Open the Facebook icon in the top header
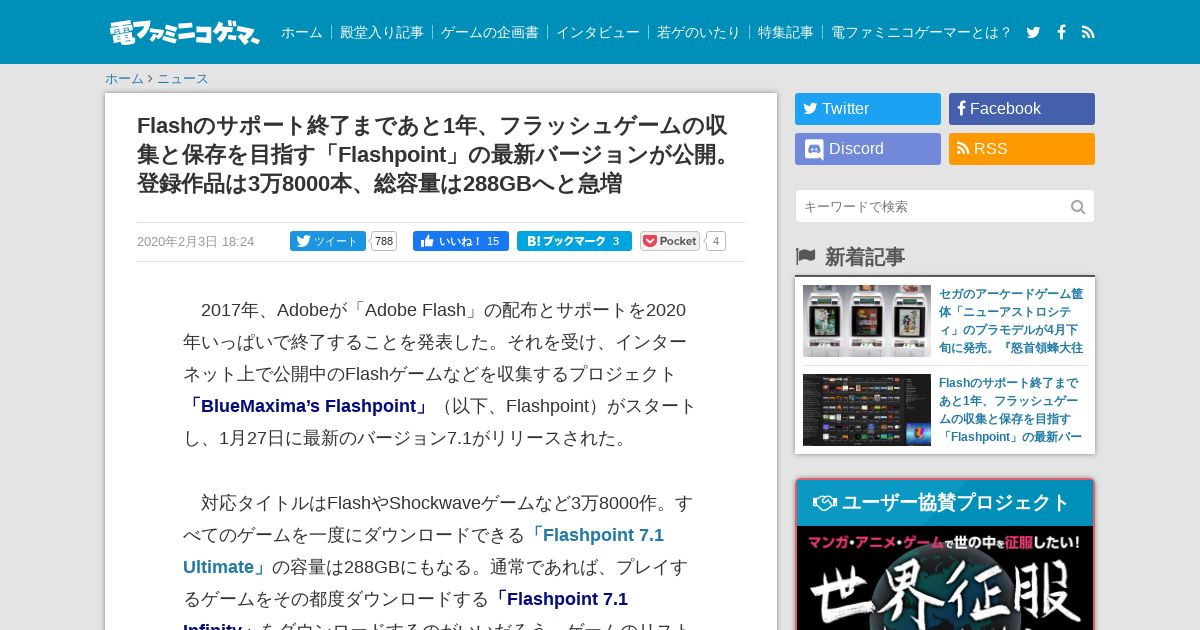 coord(1061,32)
